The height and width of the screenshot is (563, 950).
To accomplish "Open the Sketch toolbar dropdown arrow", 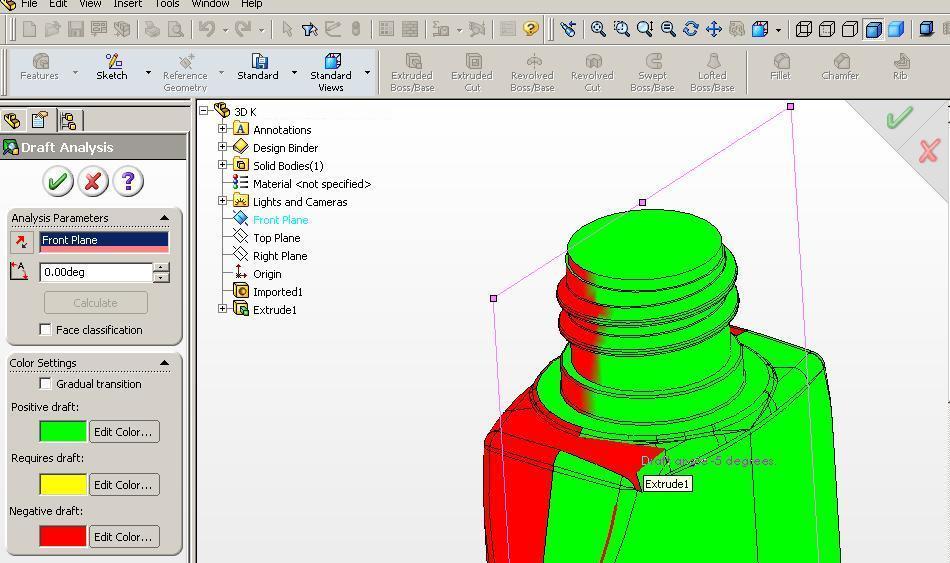I will click(x=148, y=73).
